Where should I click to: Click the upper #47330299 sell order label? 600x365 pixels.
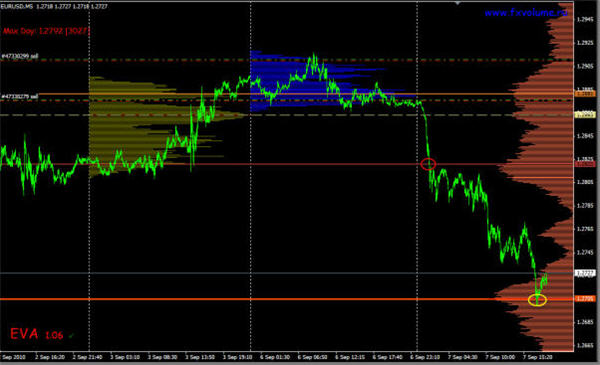(20, 56)
